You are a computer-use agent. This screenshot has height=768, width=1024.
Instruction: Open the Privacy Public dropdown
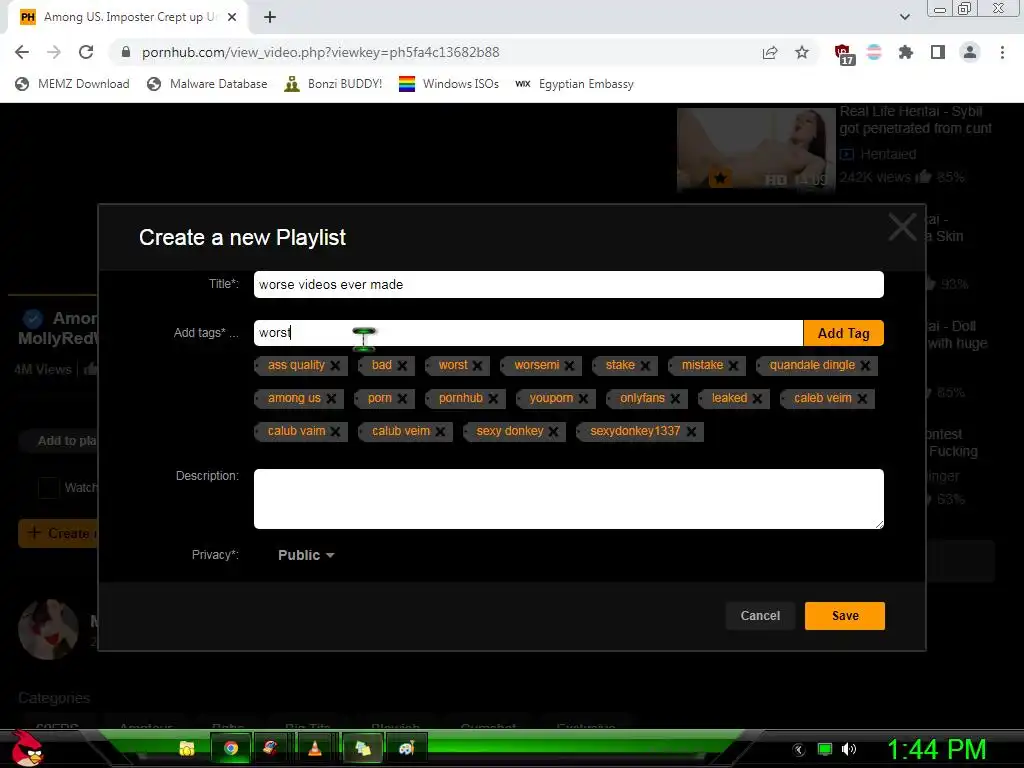(x=306, y=555)
